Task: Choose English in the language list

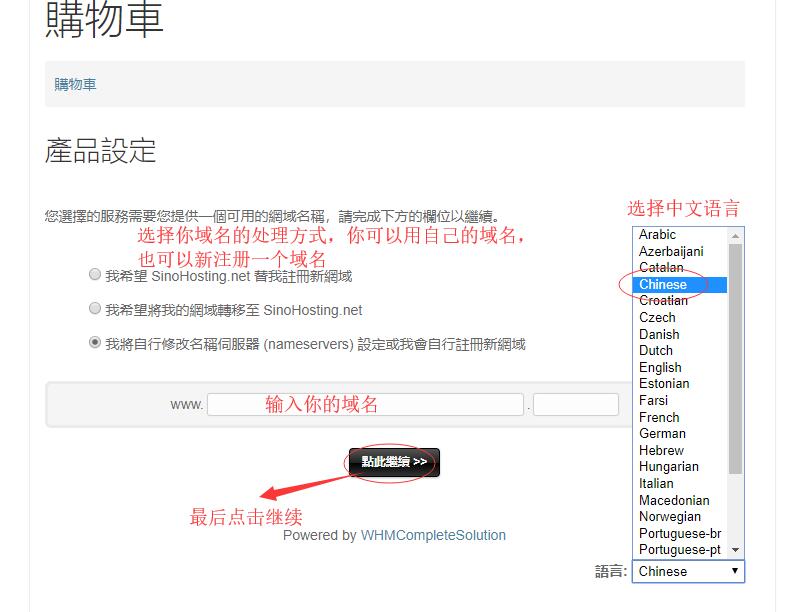Action: point(680,367)
